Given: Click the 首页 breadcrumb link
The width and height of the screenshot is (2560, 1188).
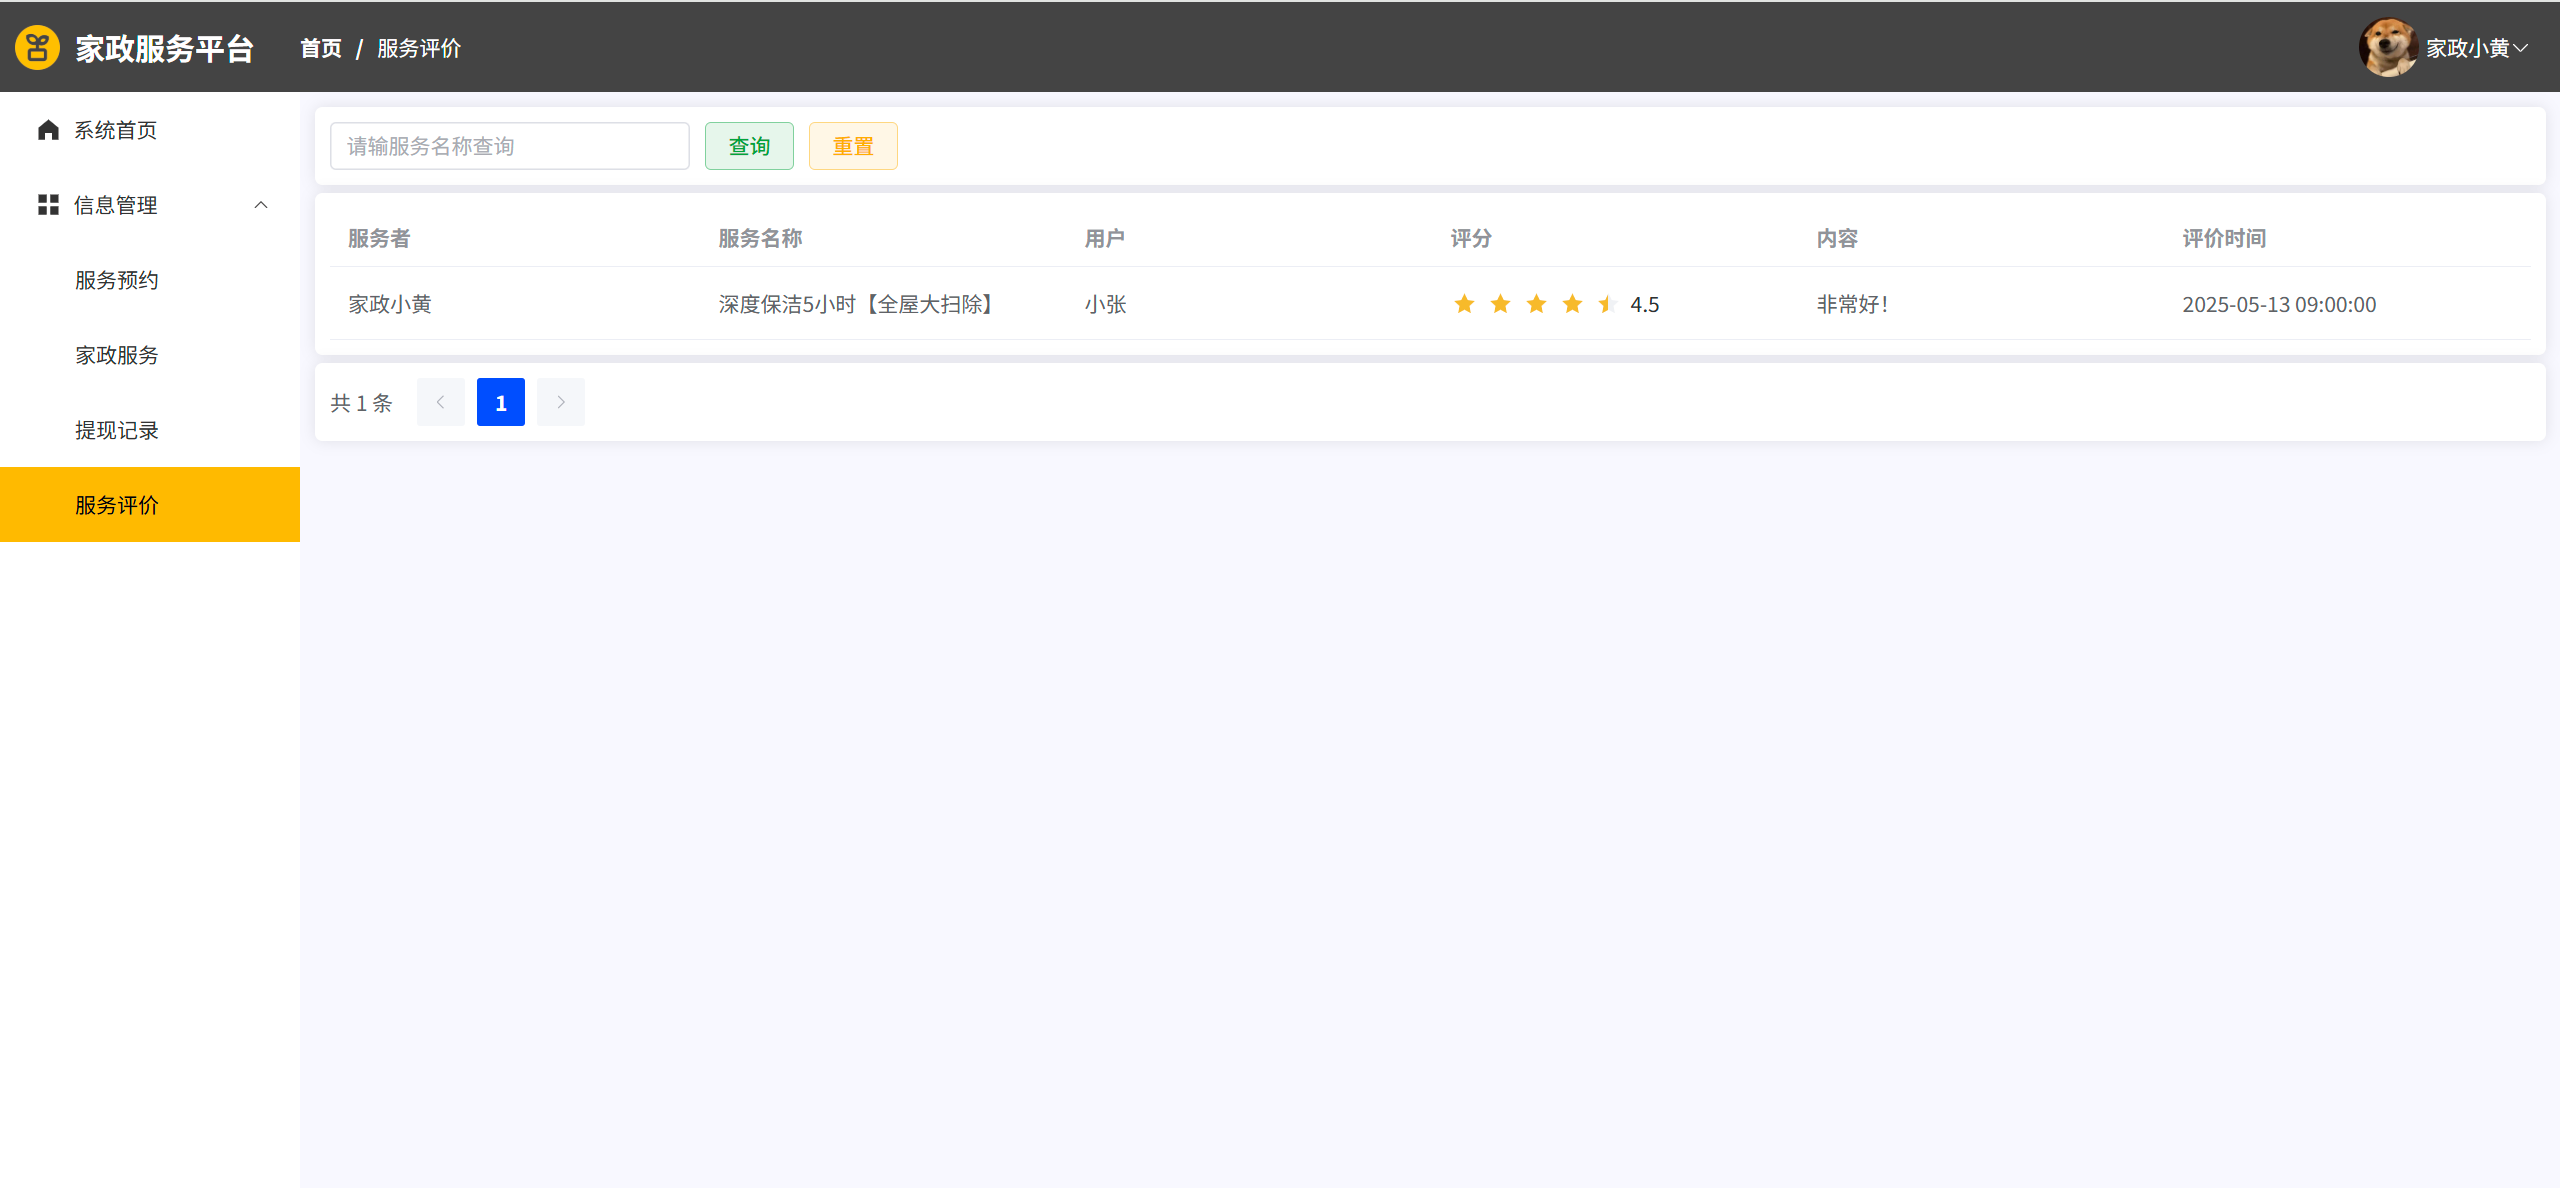Looking at the screenshot, I should 321,48.
